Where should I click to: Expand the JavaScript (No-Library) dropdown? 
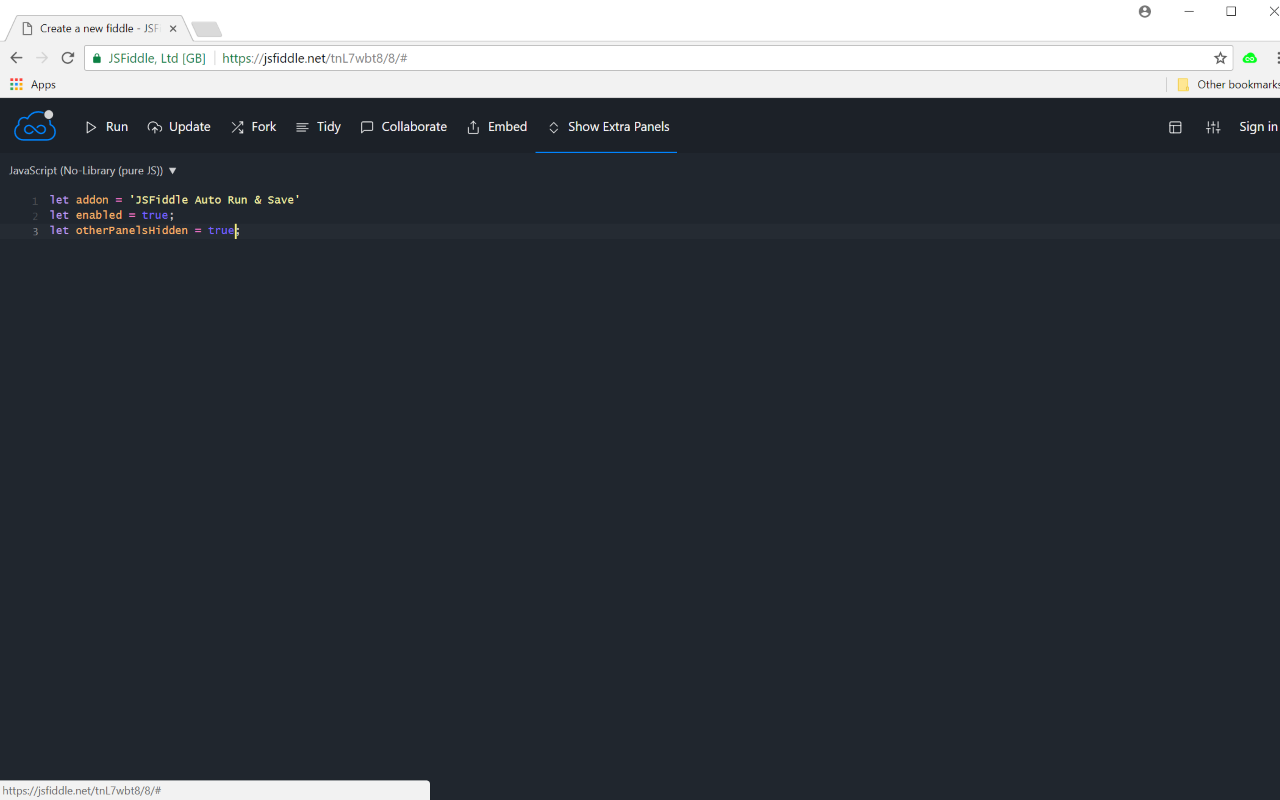tap(93, 171)
